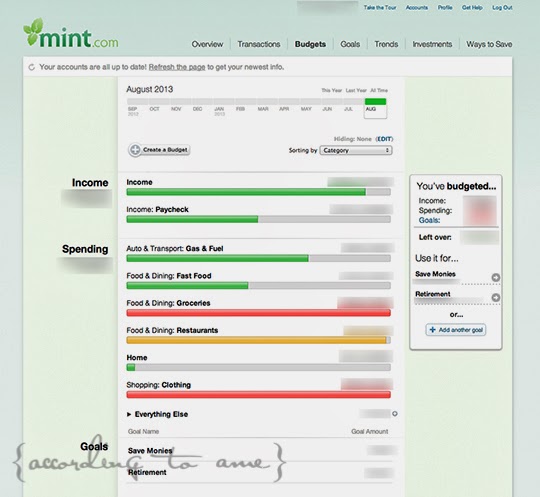540x497 pixels.
Task: Select the AUG month on timeline
Action: (375, 108)
